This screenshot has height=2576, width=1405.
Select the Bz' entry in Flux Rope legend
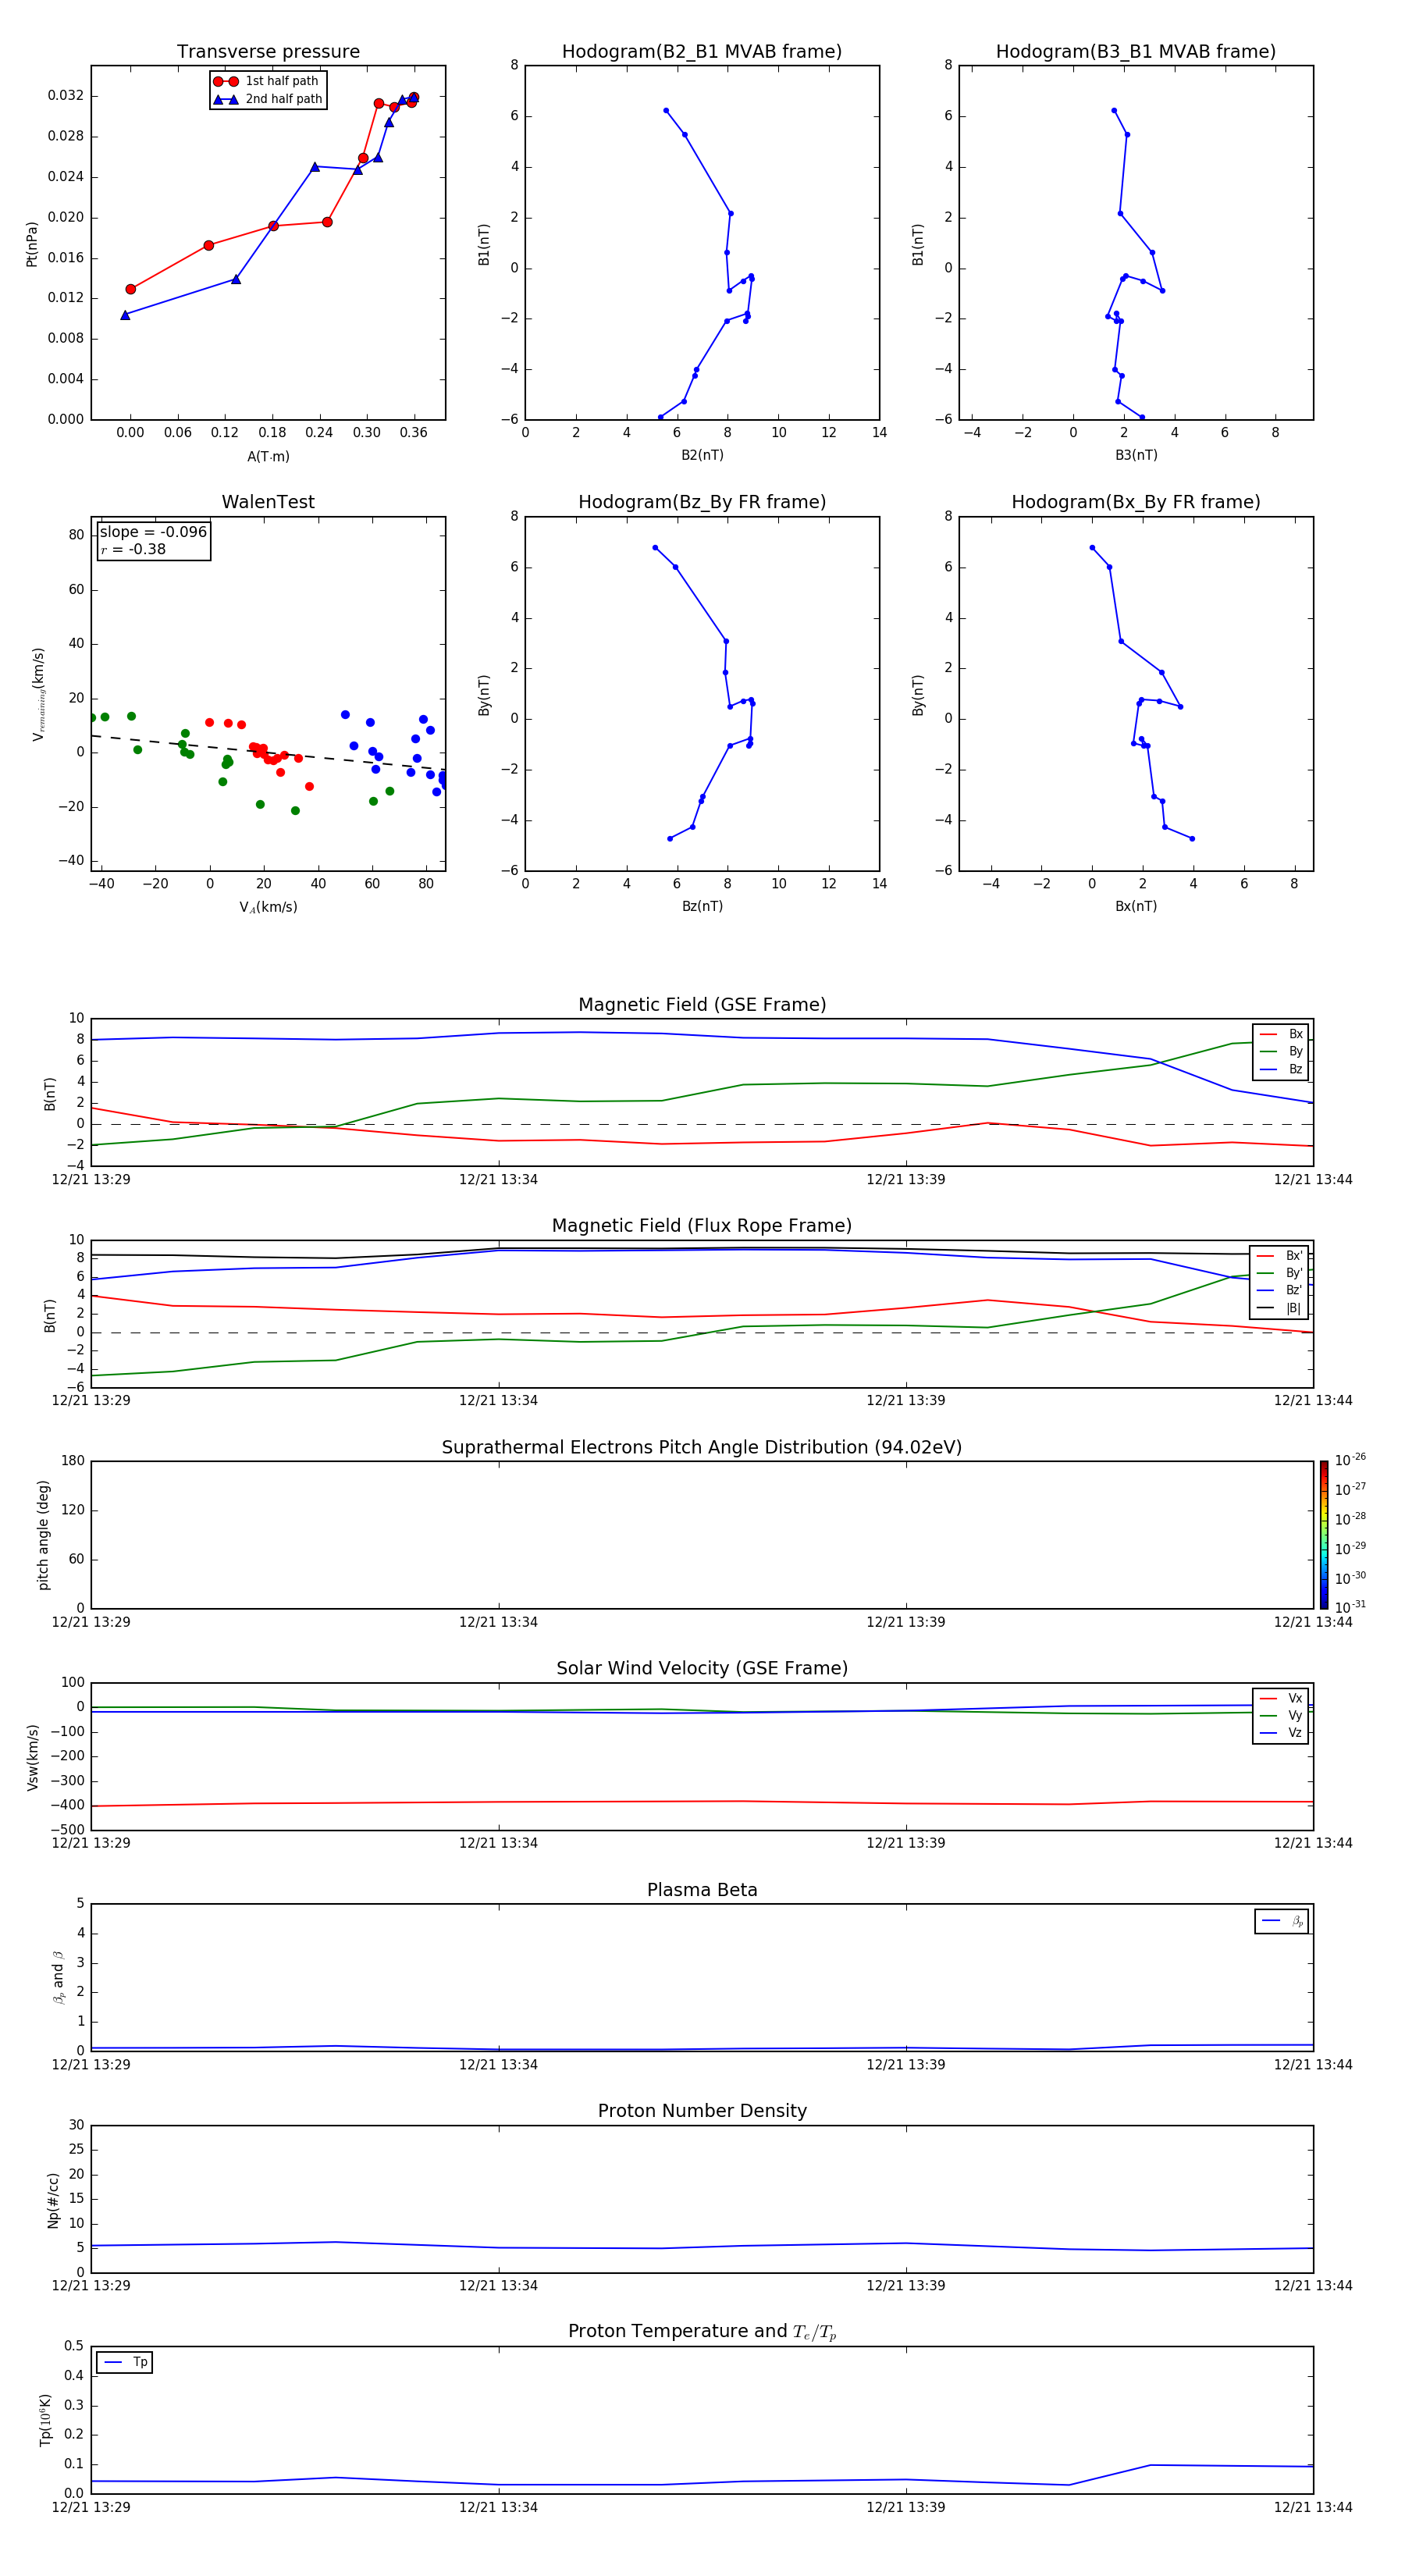(x=1279, y=1290)
